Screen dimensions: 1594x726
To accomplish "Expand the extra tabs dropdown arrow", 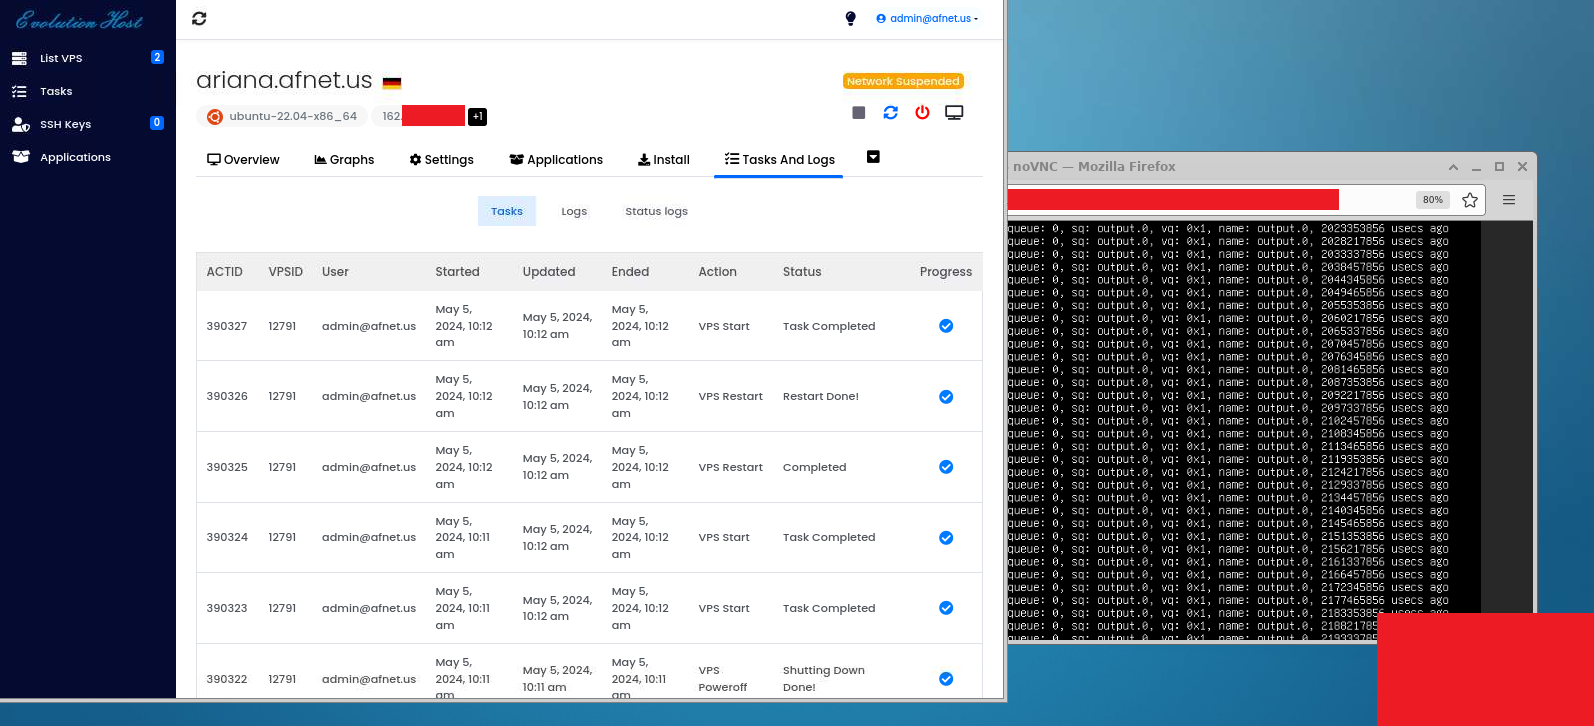I will pos(873,157).
